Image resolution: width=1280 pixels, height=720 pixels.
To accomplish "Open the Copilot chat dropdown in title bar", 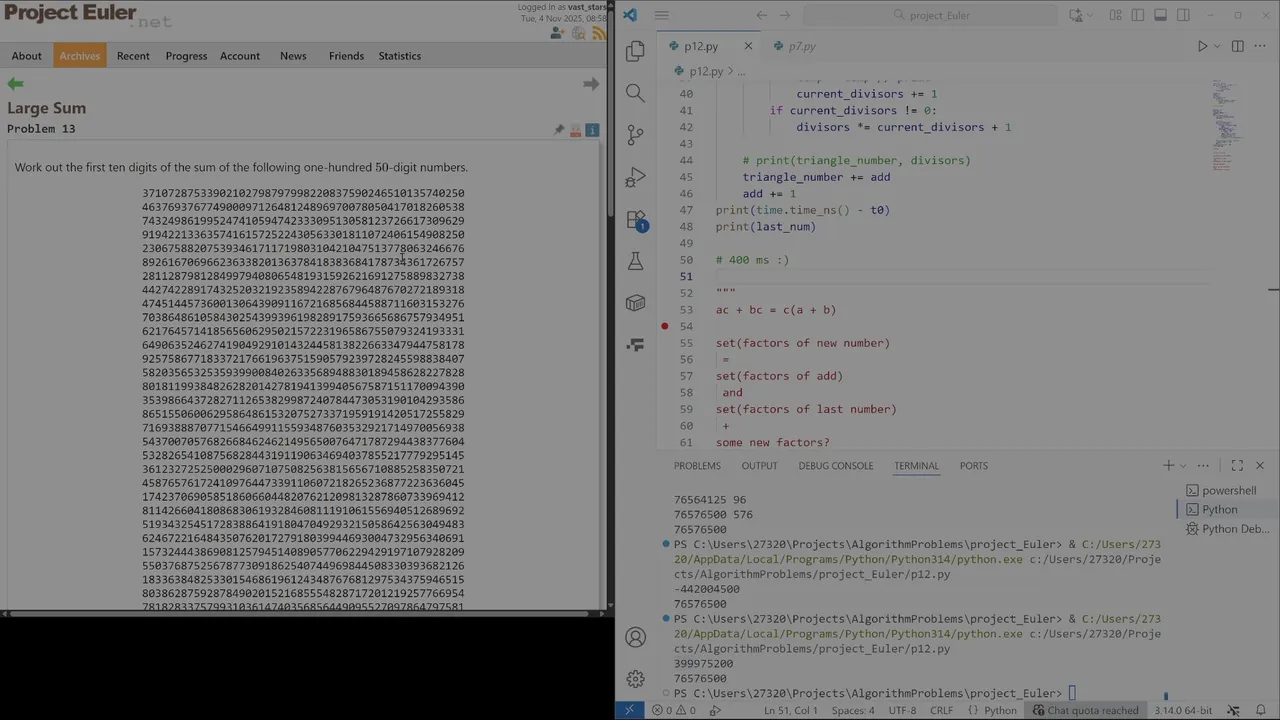I will 1090,15.
